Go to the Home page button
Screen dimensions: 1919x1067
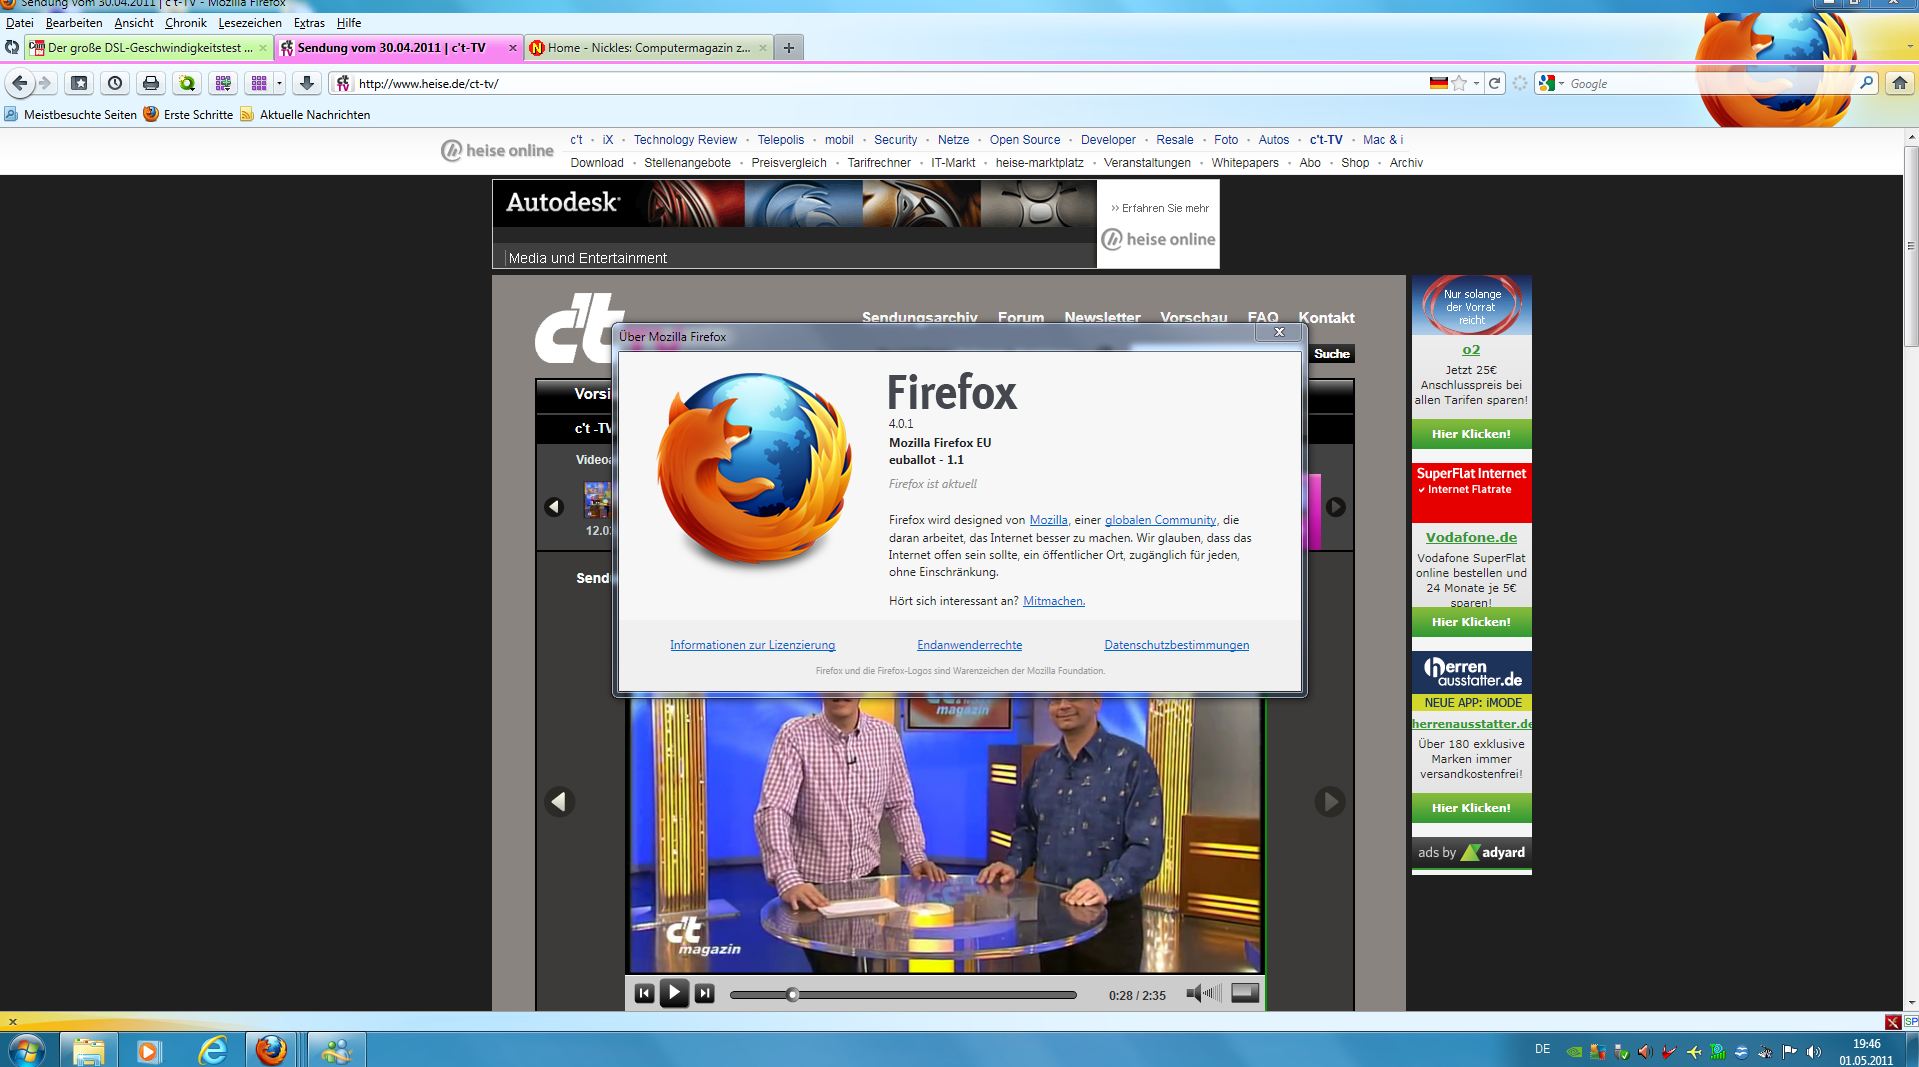coord(1900,83)
